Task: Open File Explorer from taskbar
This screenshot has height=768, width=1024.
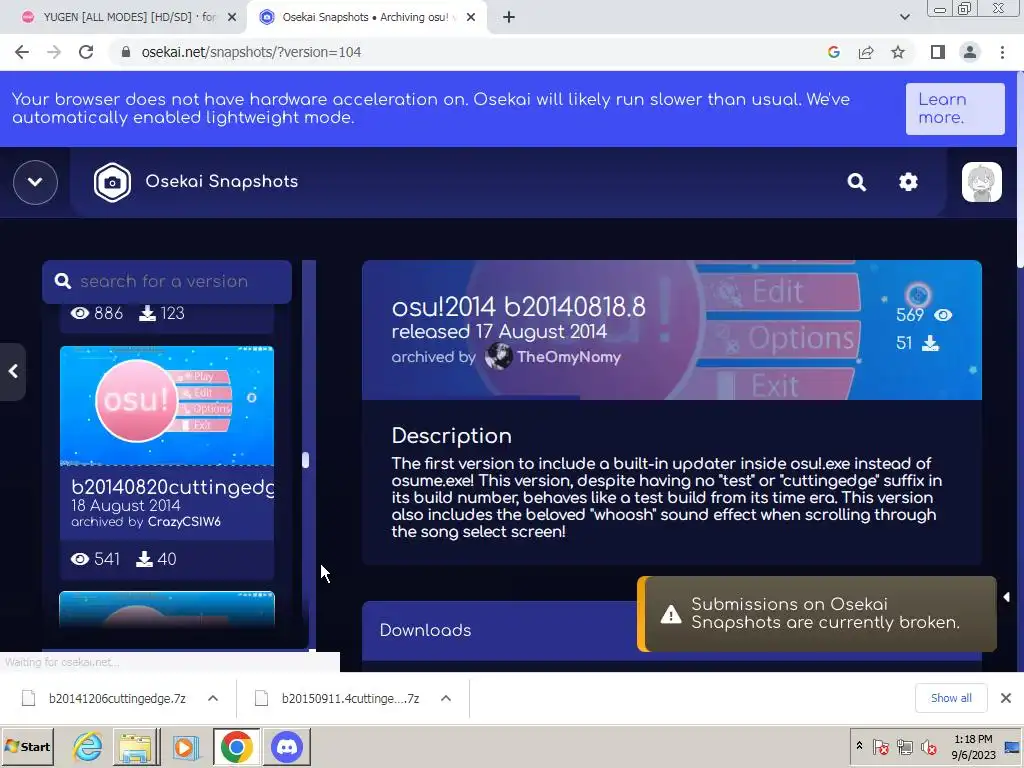Action: pos(136,747)
